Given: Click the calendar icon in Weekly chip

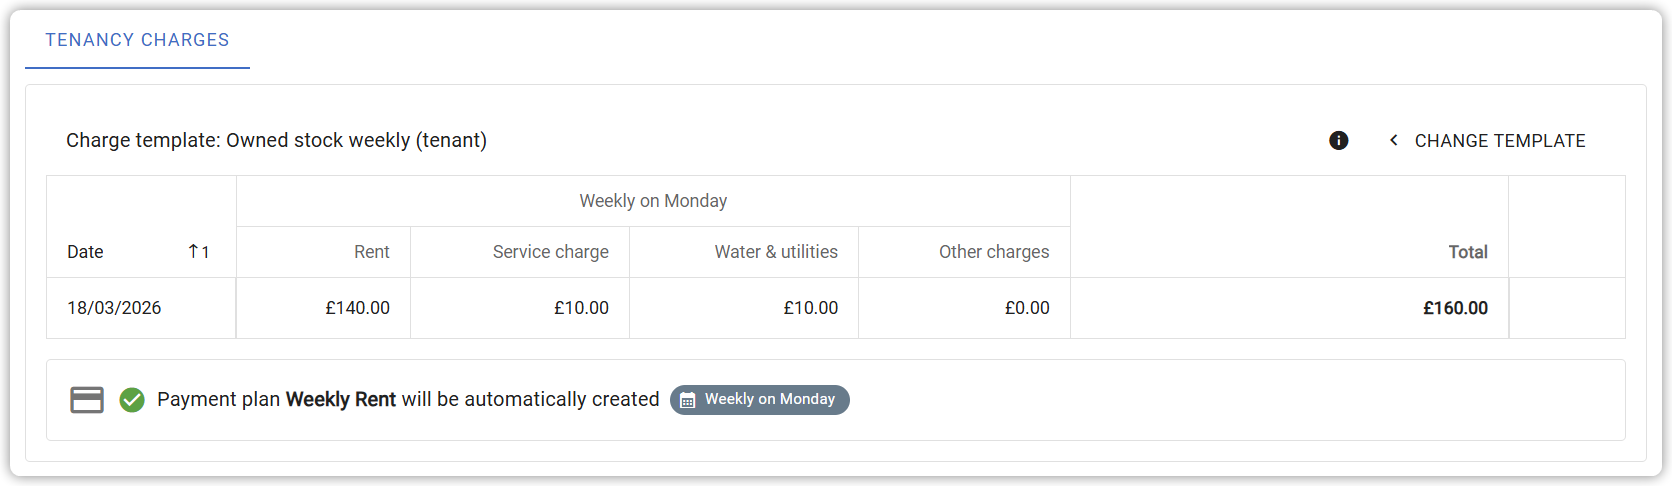Looking at the screenshot, I should coord(688,400).
